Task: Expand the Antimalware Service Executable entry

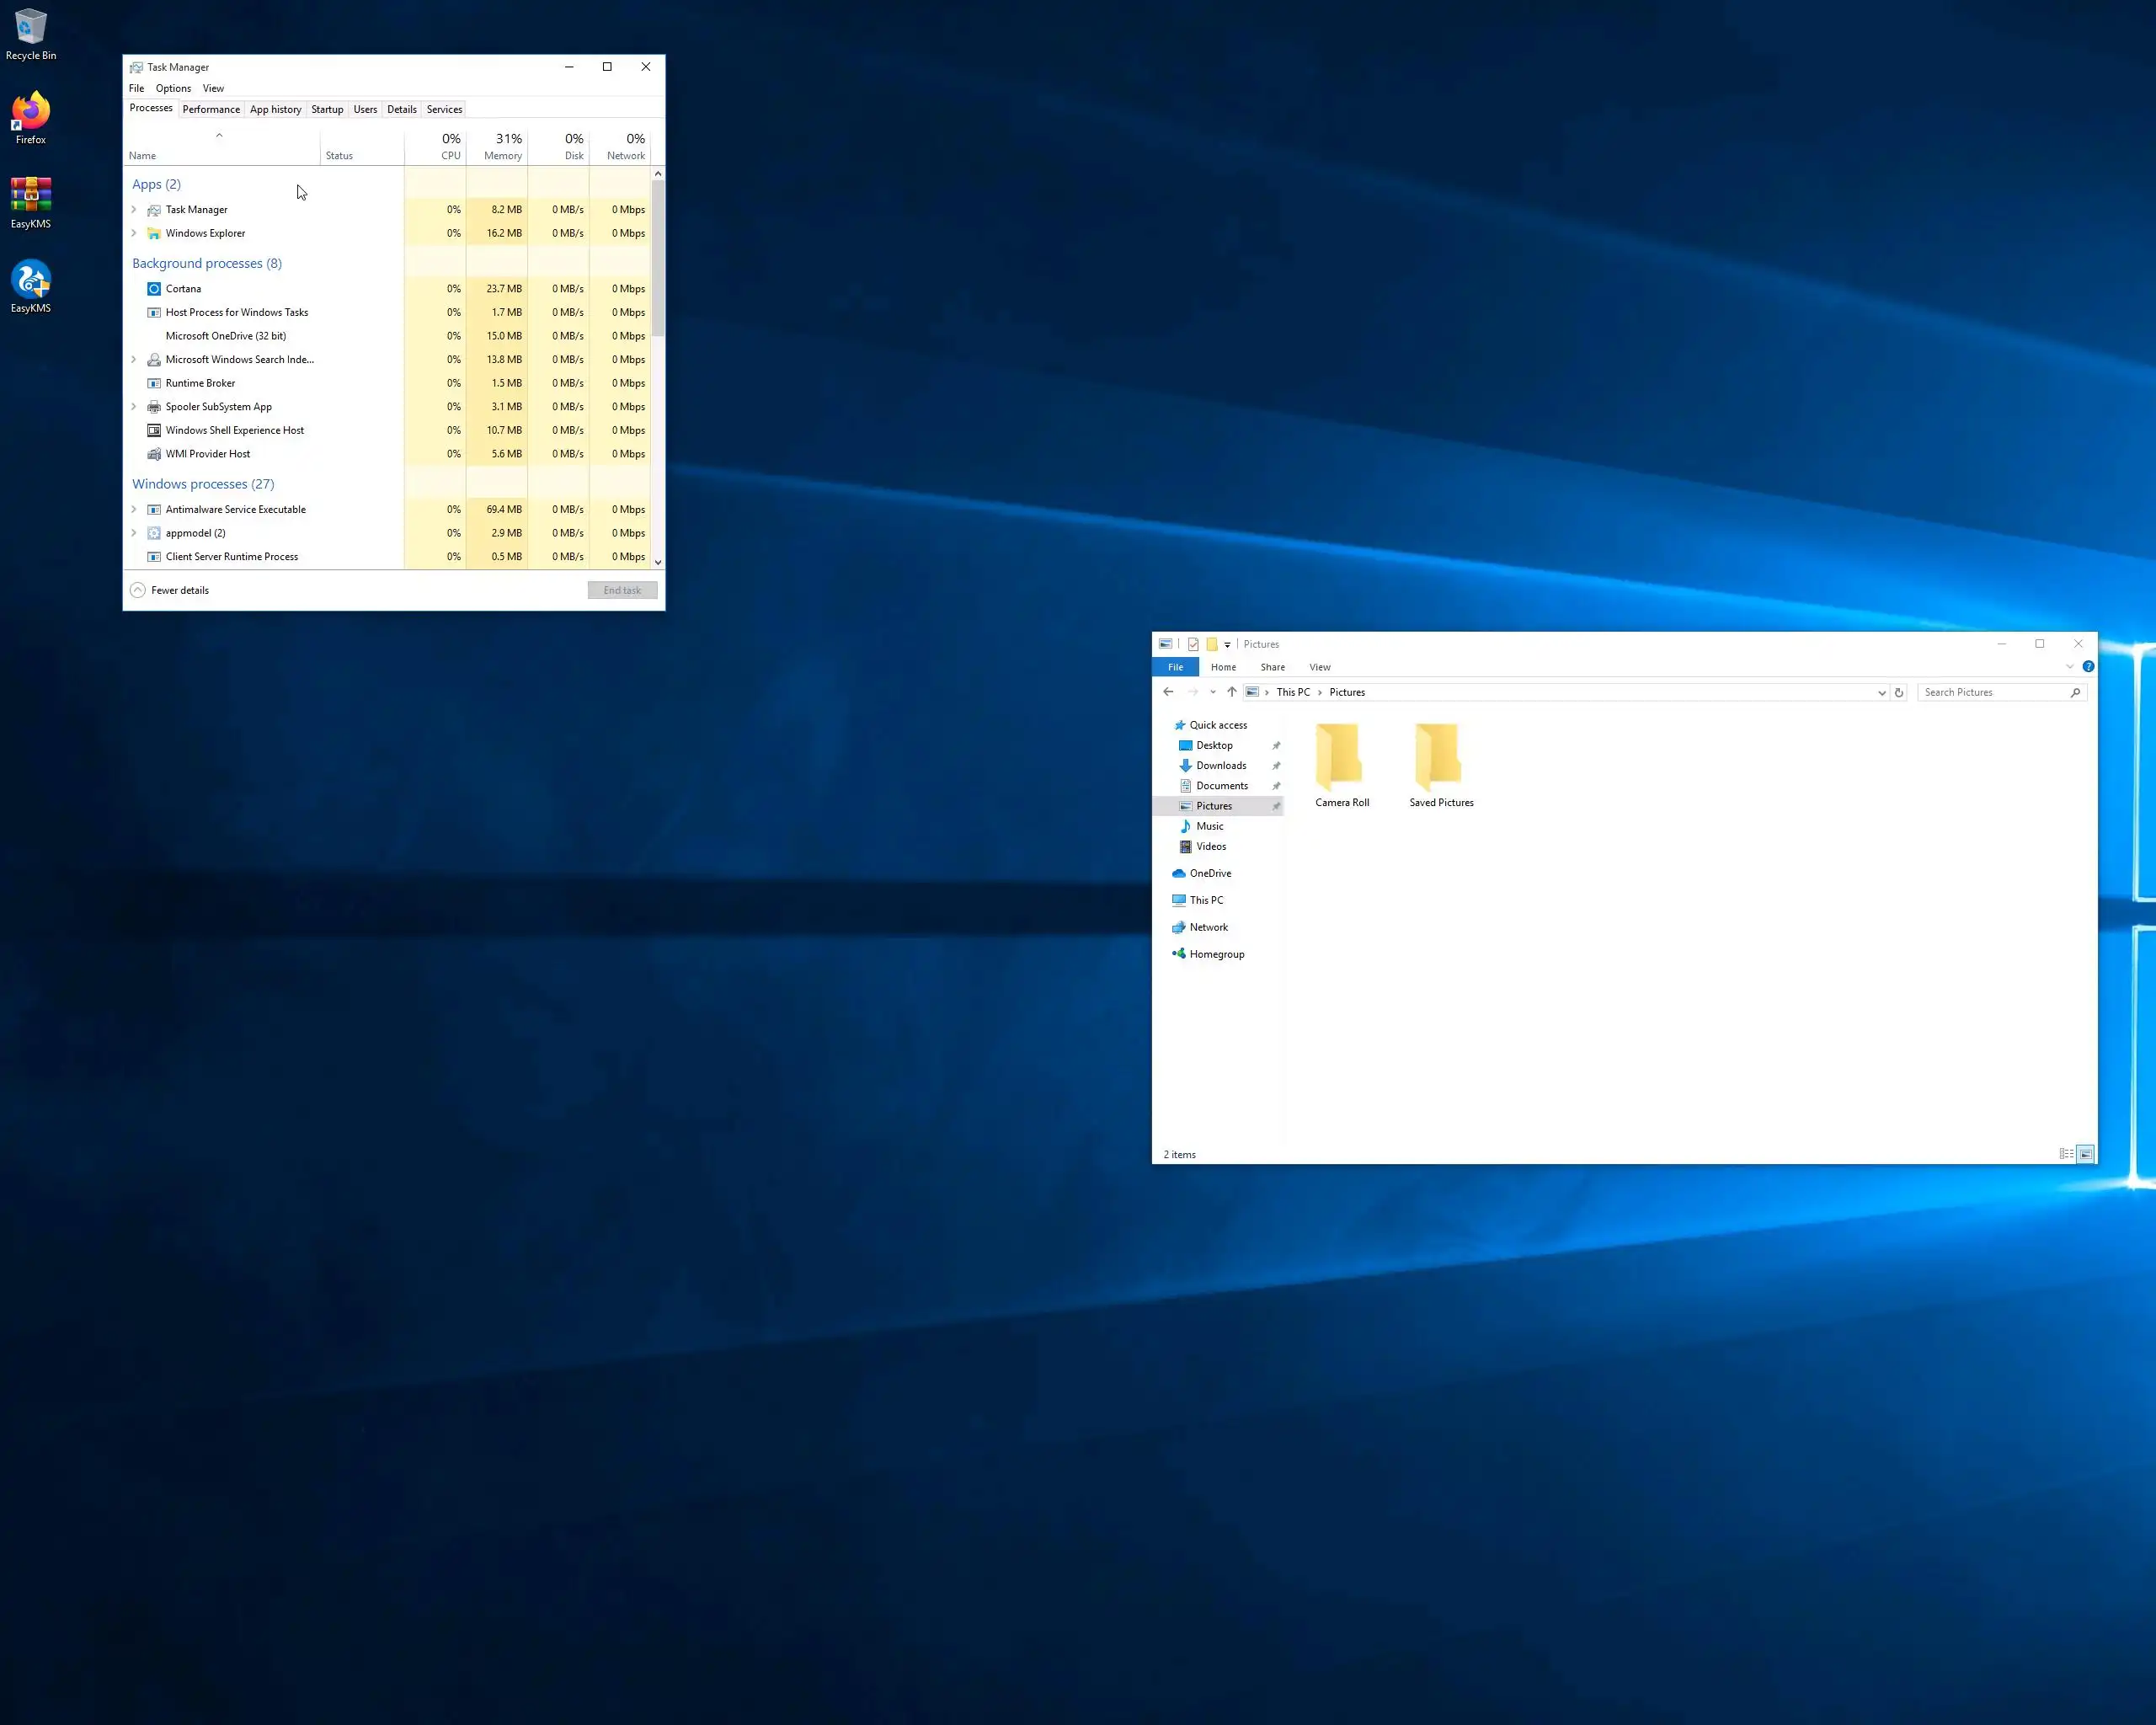Action: [134, 509]
